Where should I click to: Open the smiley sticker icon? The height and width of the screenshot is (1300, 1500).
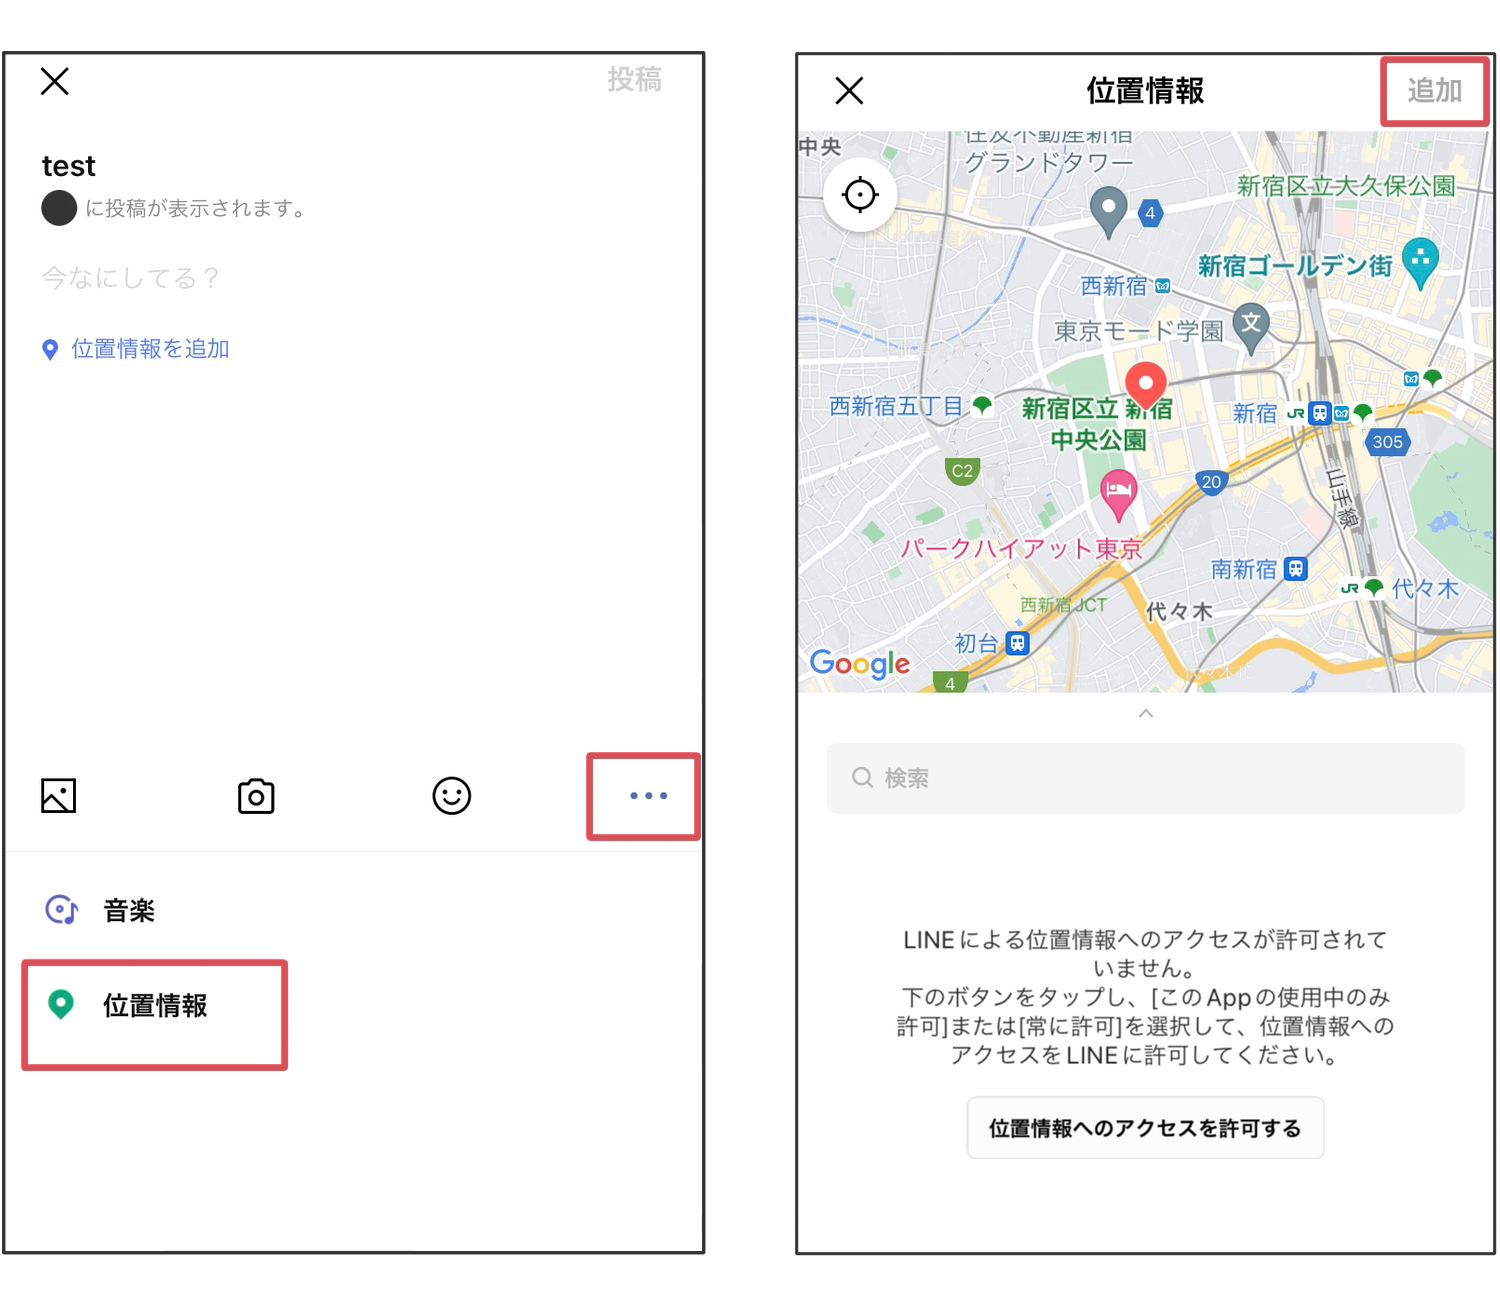(x=451, y=796)
